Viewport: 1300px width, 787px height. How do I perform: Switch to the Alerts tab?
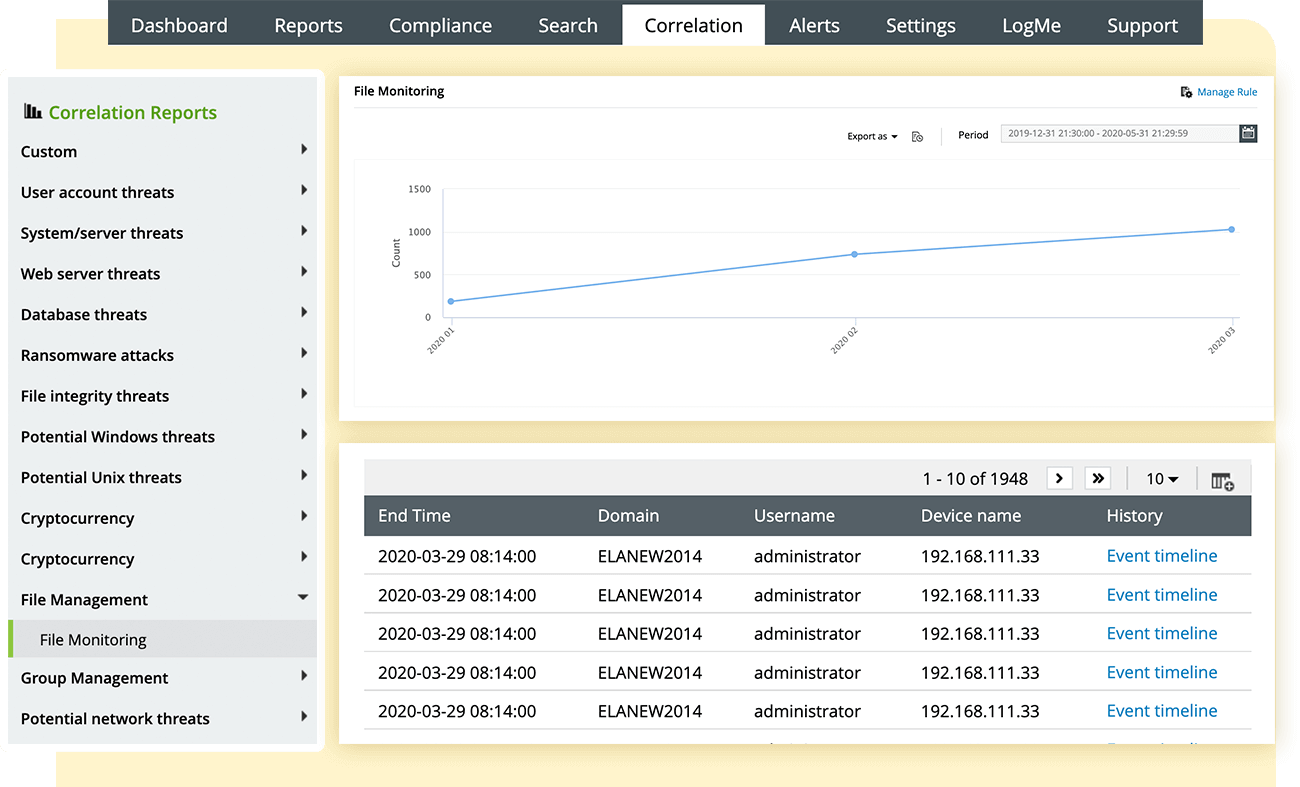tap(814, 26)
